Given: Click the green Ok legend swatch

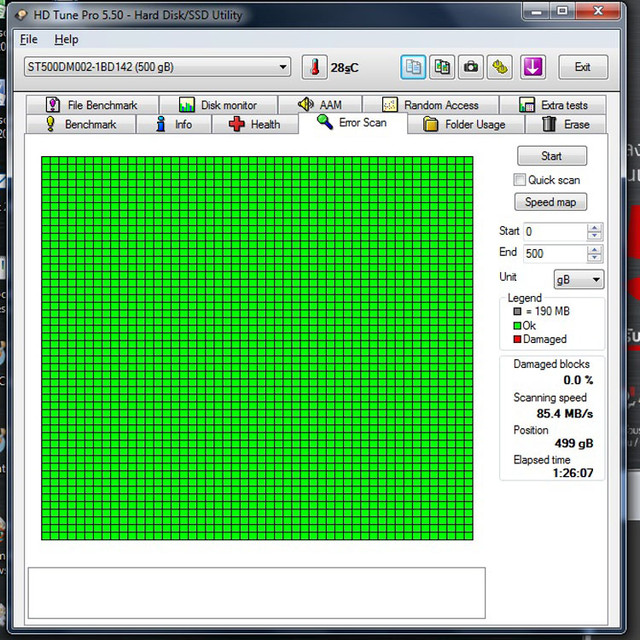Looking at the screenshot, I should pos(517,326).
